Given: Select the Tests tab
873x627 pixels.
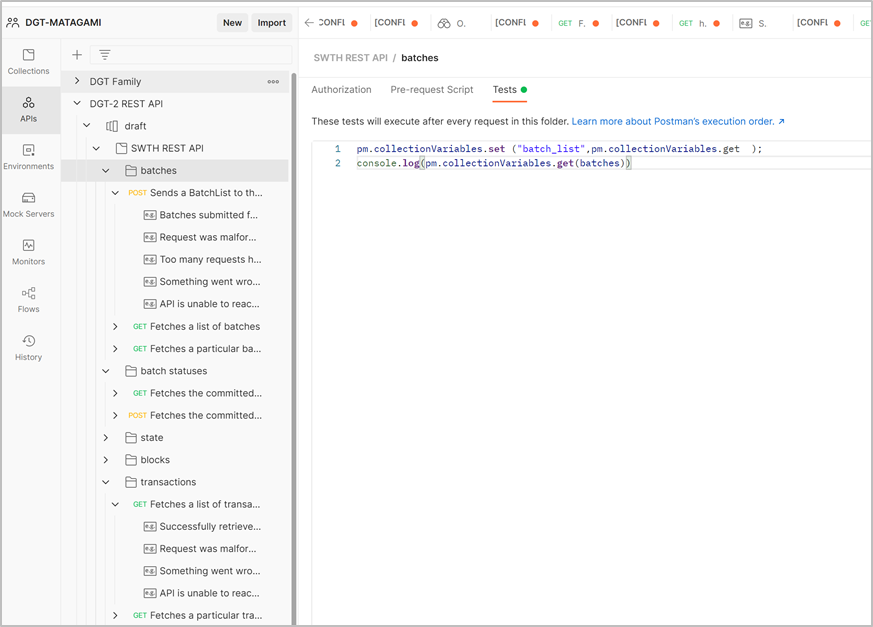Looking at the screenshot, I should [509, 90].
